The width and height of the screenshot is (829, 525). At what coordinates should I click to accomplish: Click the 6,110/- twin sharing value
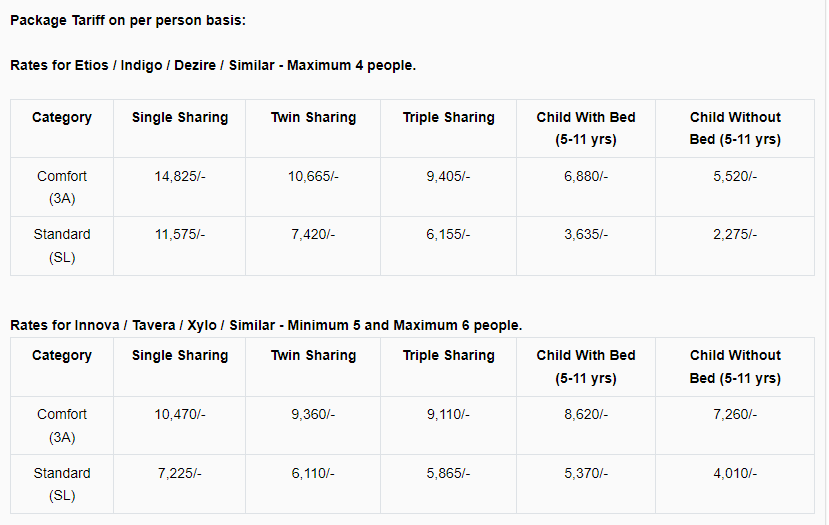313,473
